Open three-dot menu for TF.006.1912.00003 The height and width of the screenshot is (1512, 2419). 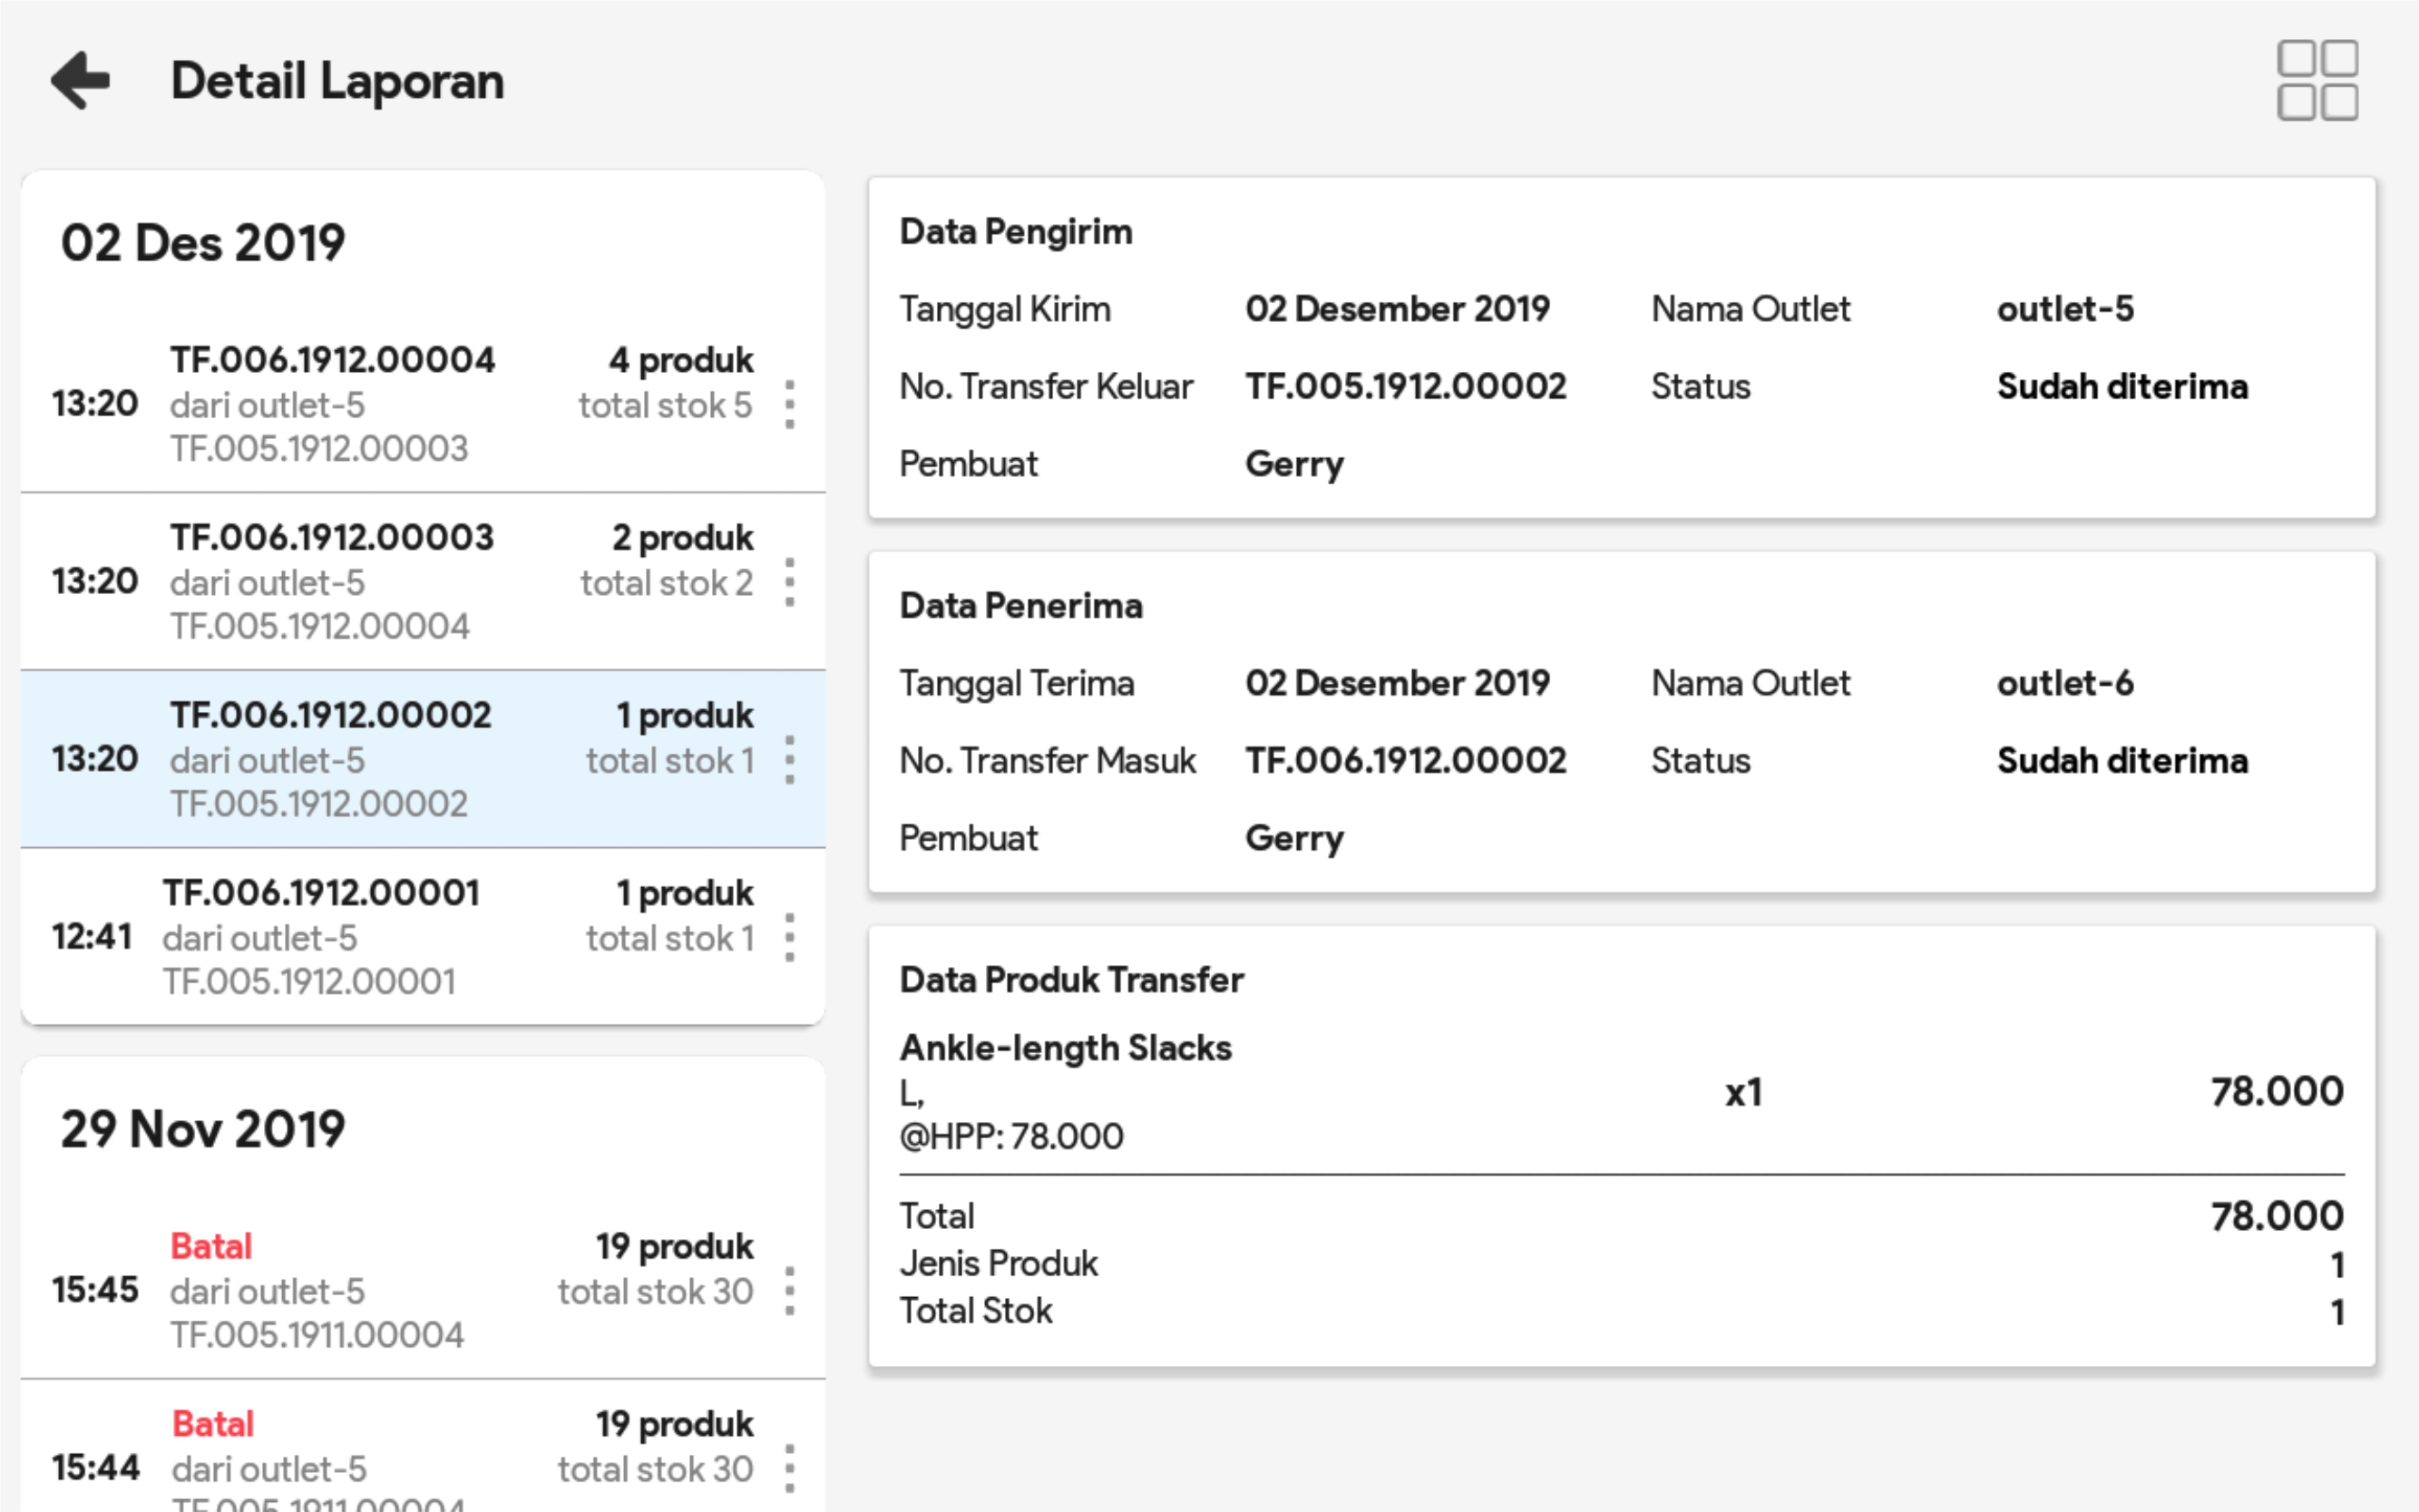pos(790,582)
